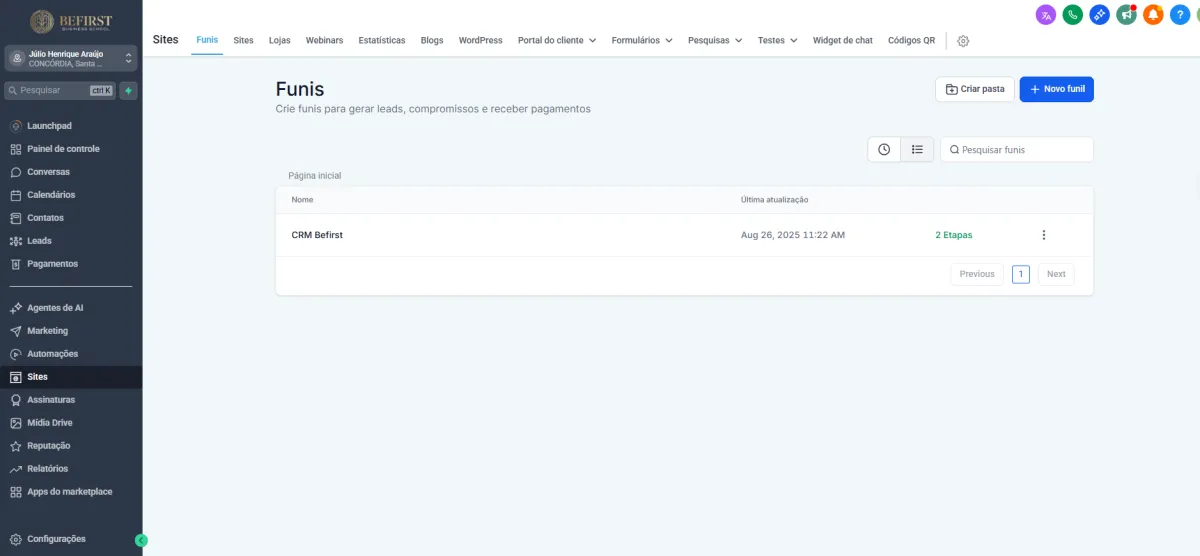1200x556 pixels.
Task: Click the sidebar Pesquisar search box
Action: (60, 90)
